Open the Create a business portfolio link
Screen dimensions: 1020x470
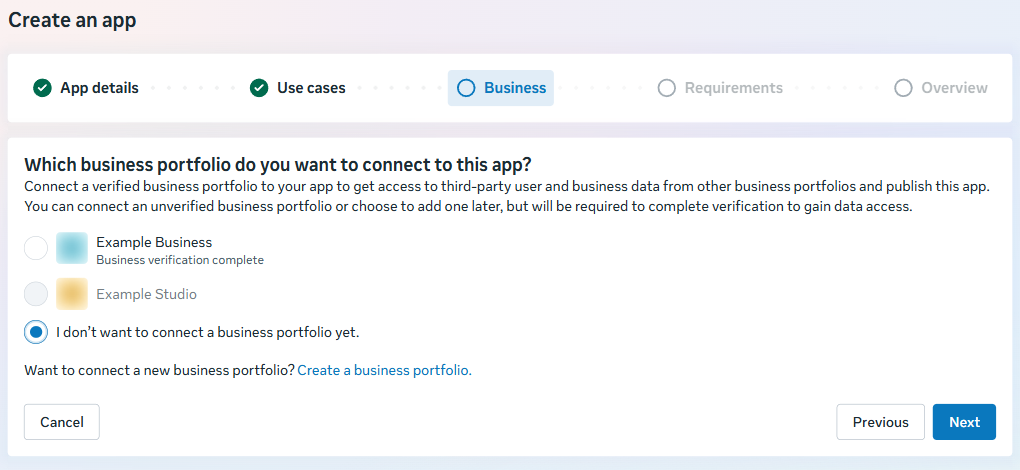coord(384,371)
